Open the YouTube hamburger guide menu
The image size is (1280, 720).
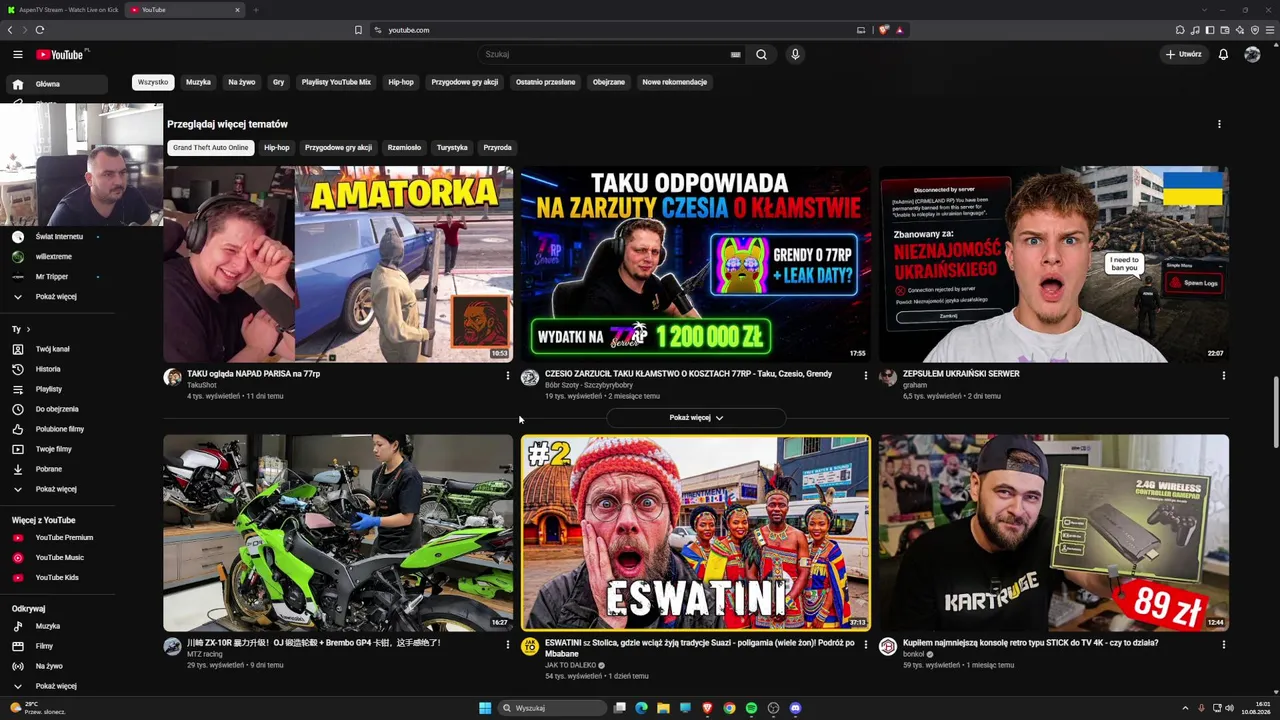click(18, 54)
